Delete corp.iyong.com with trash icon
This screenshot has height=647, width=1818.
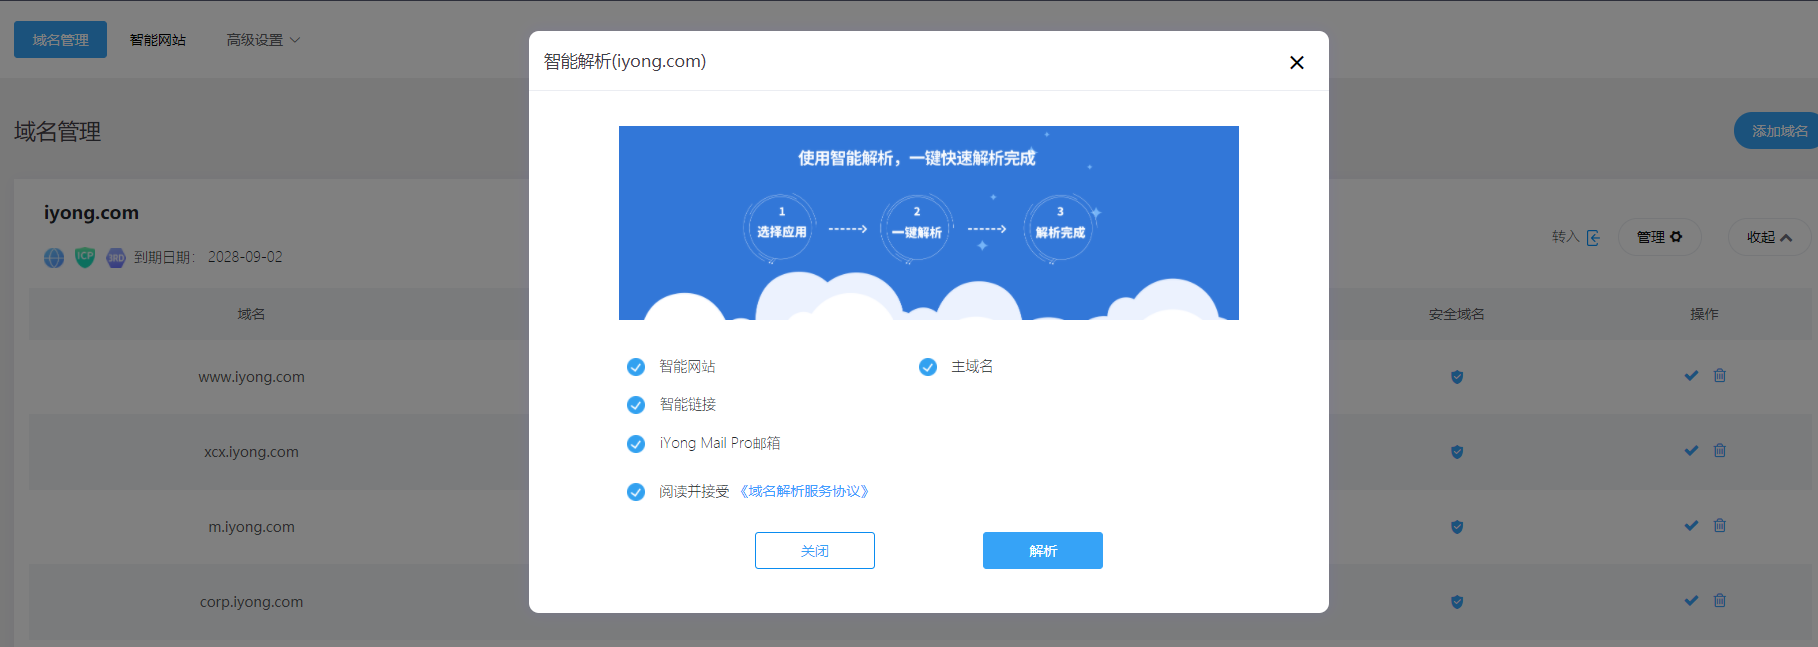click(1720, 601)
